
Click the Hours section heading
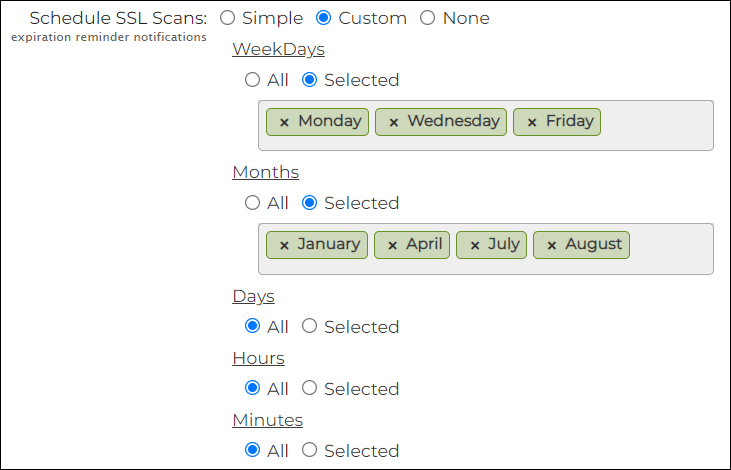[258, 358]
